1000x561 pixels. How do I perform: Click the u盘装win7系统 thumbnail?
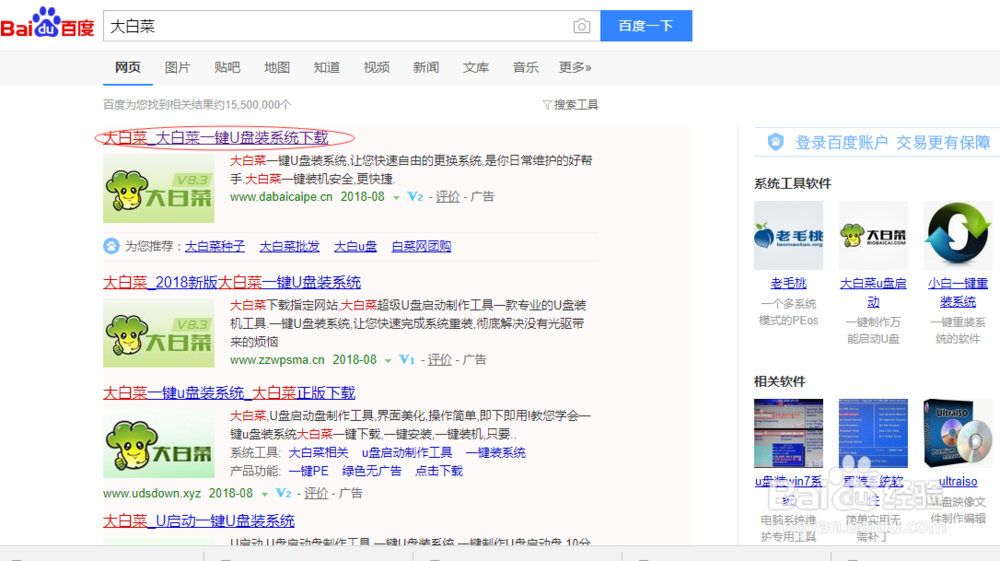pyautogui.click(x=788, y=434)
